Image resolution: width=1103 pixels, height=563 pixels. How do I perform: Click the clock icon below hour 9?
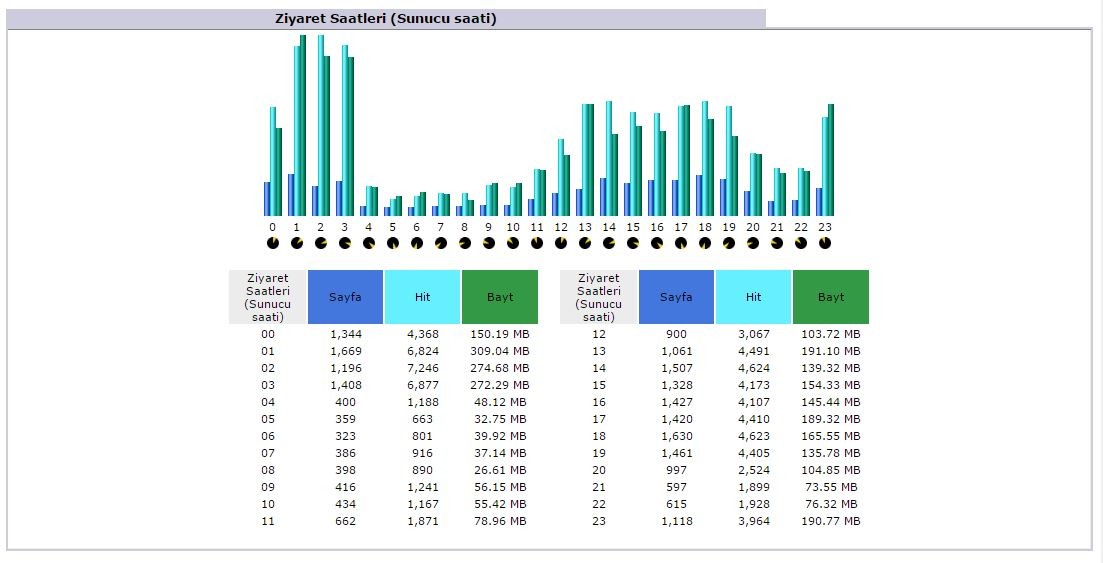[x=488, y=243]
